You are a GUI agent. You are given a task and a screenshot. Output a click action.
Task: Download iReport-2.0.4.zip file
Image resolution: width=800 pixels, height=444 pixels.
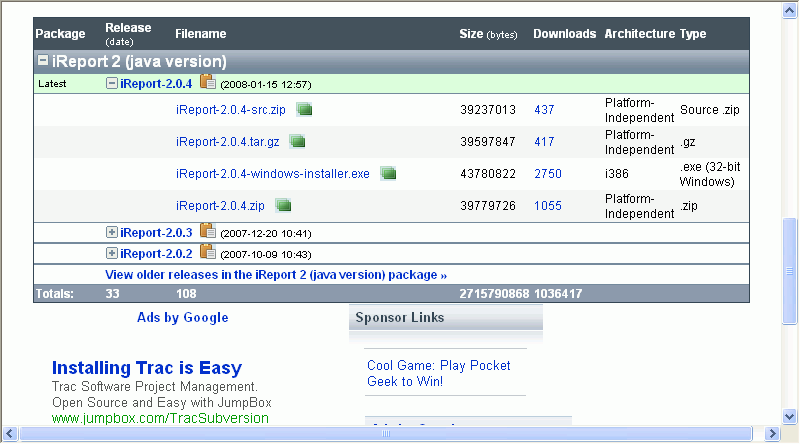coord(220,206)
